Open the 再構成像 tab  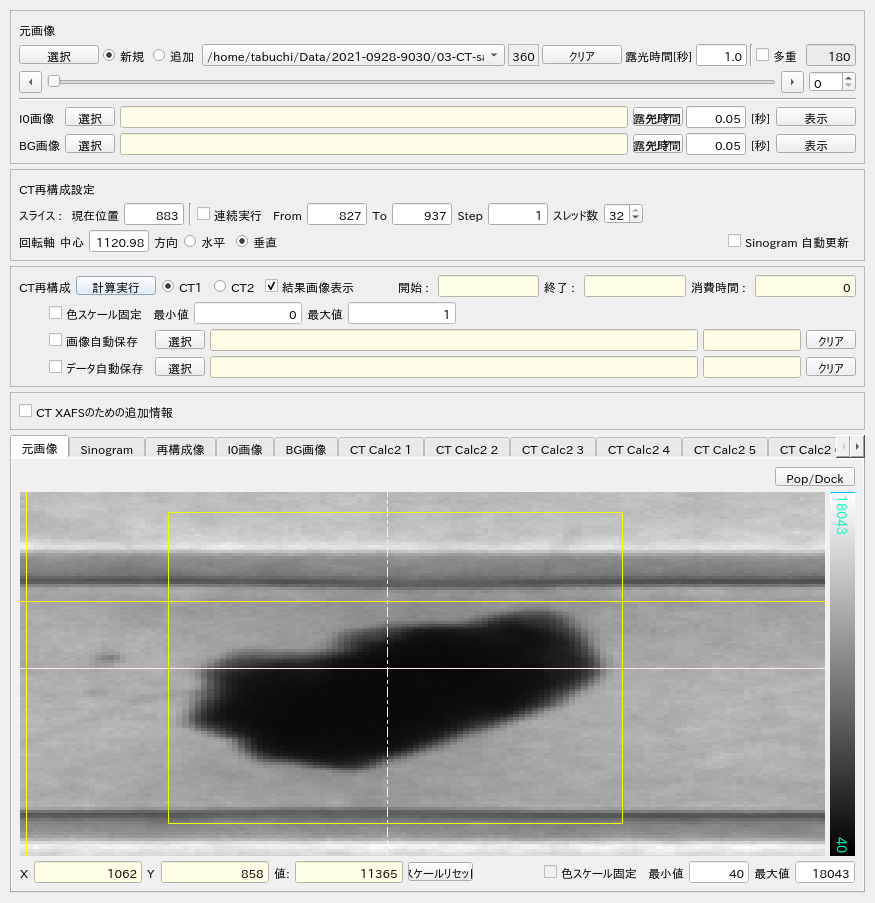click(181, 449)
